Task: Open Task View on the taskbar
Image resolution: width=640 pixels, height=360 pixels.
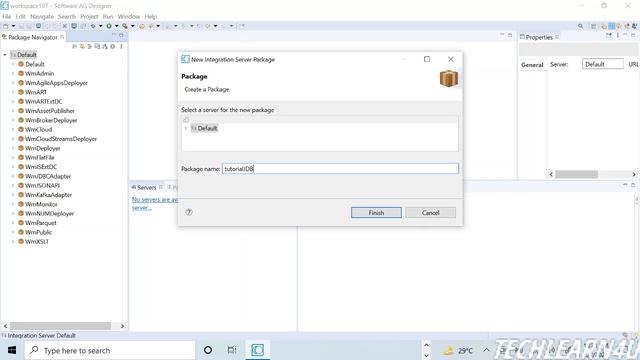Action: pos(232,350)
